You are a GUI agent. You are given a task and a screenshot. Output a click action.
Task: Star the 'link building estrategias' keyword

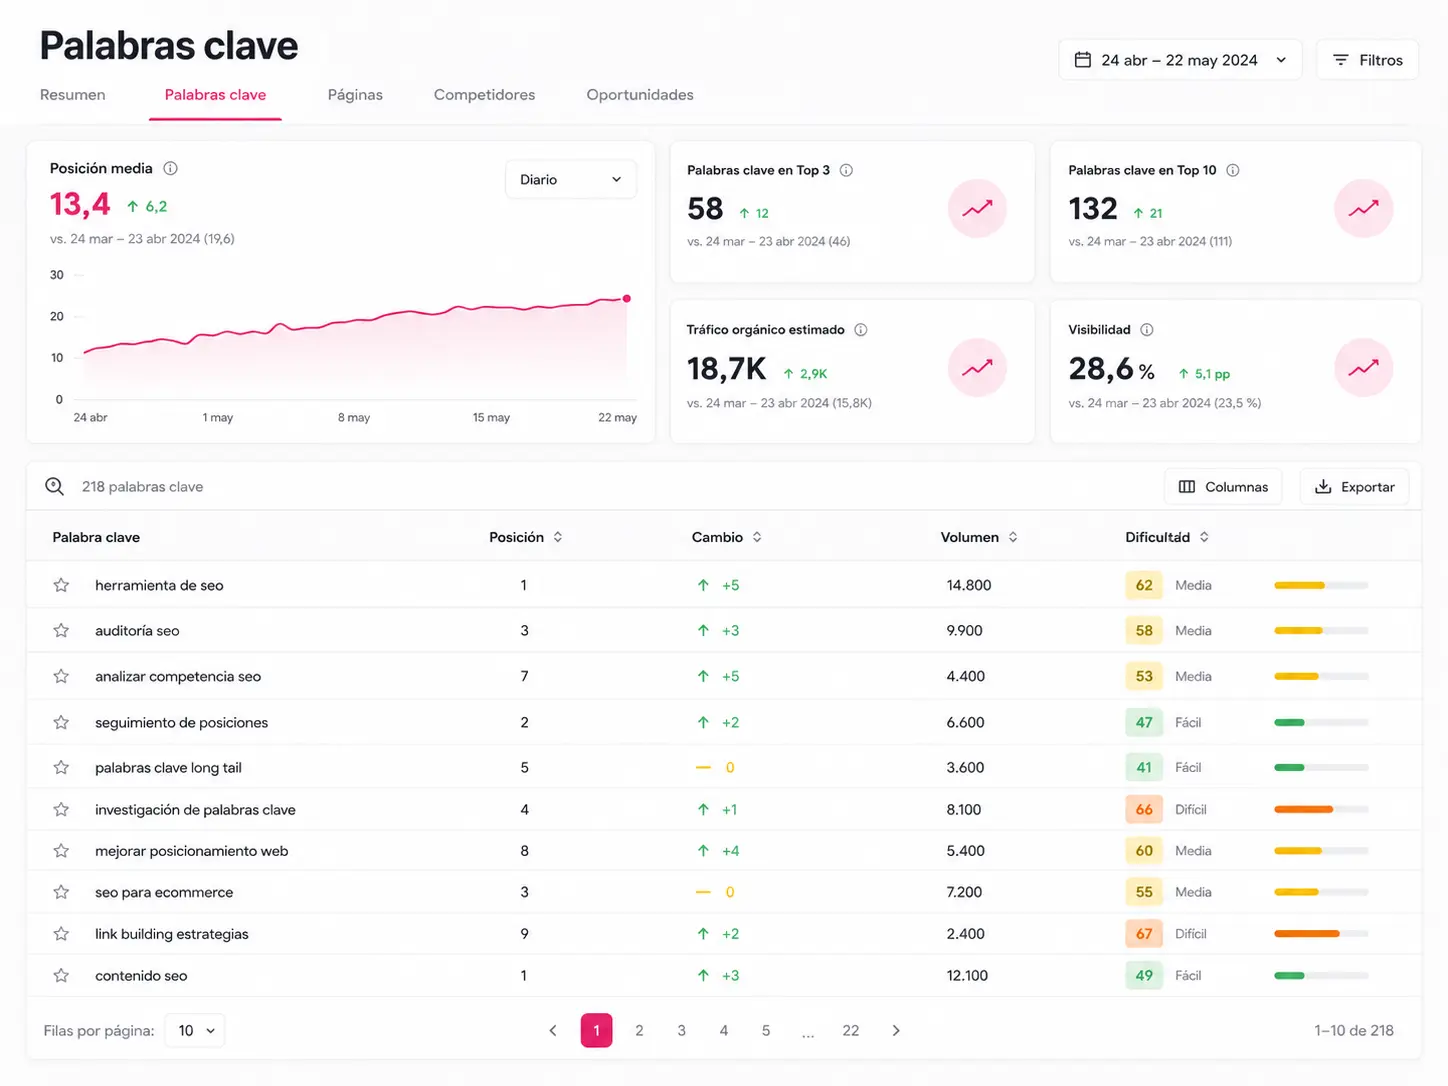(61, 934)
